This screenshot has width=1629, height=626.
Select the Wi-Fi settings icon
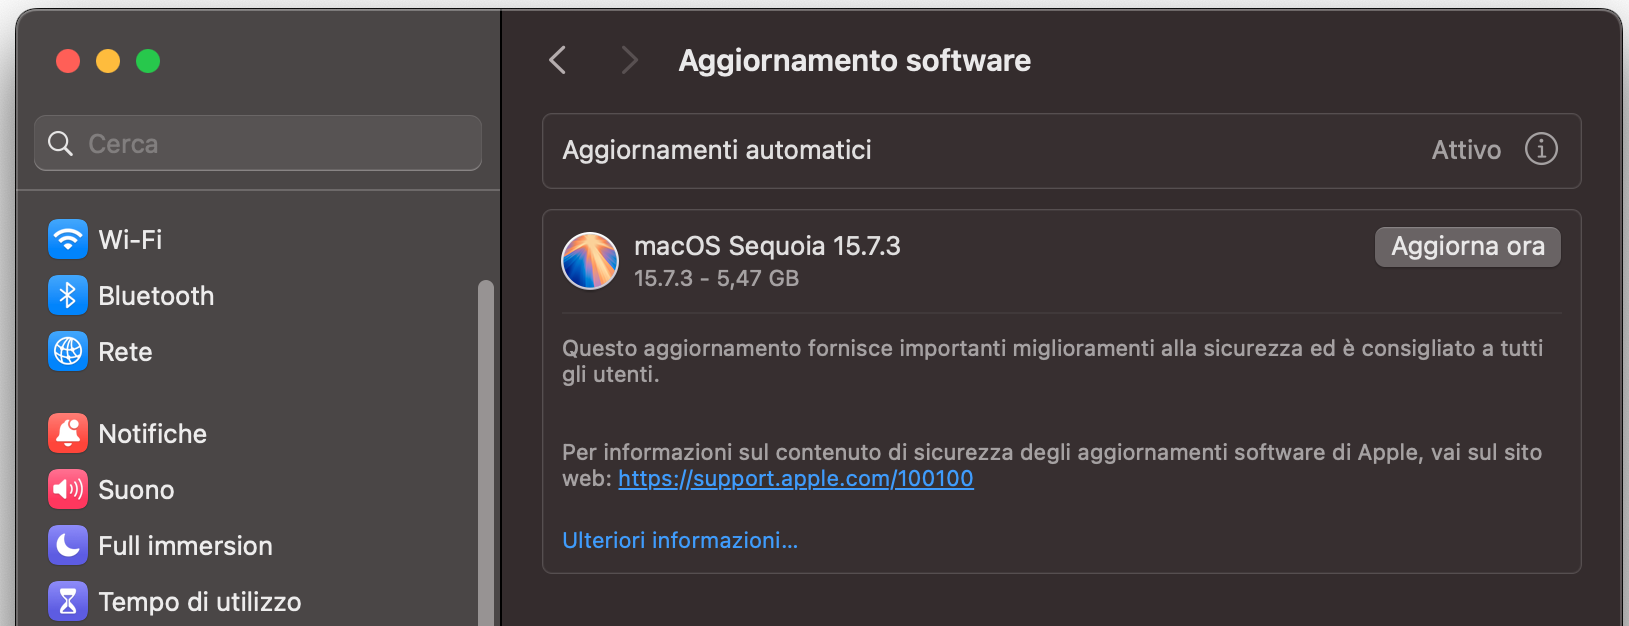coord(67,239)
